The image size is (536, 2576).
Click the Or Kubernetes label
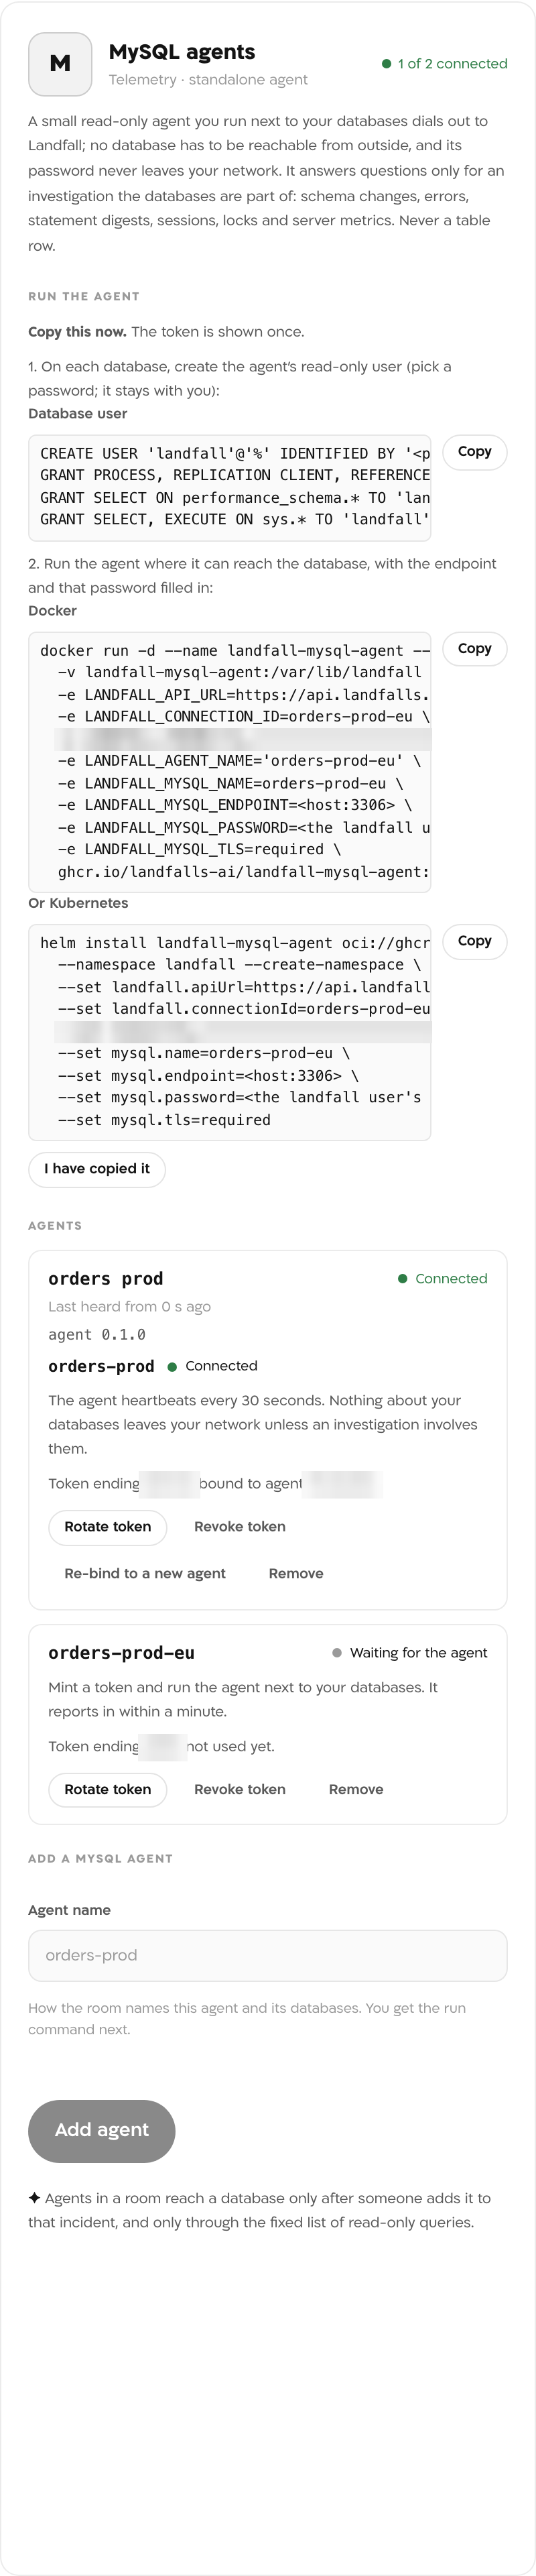tap(78, 903)
